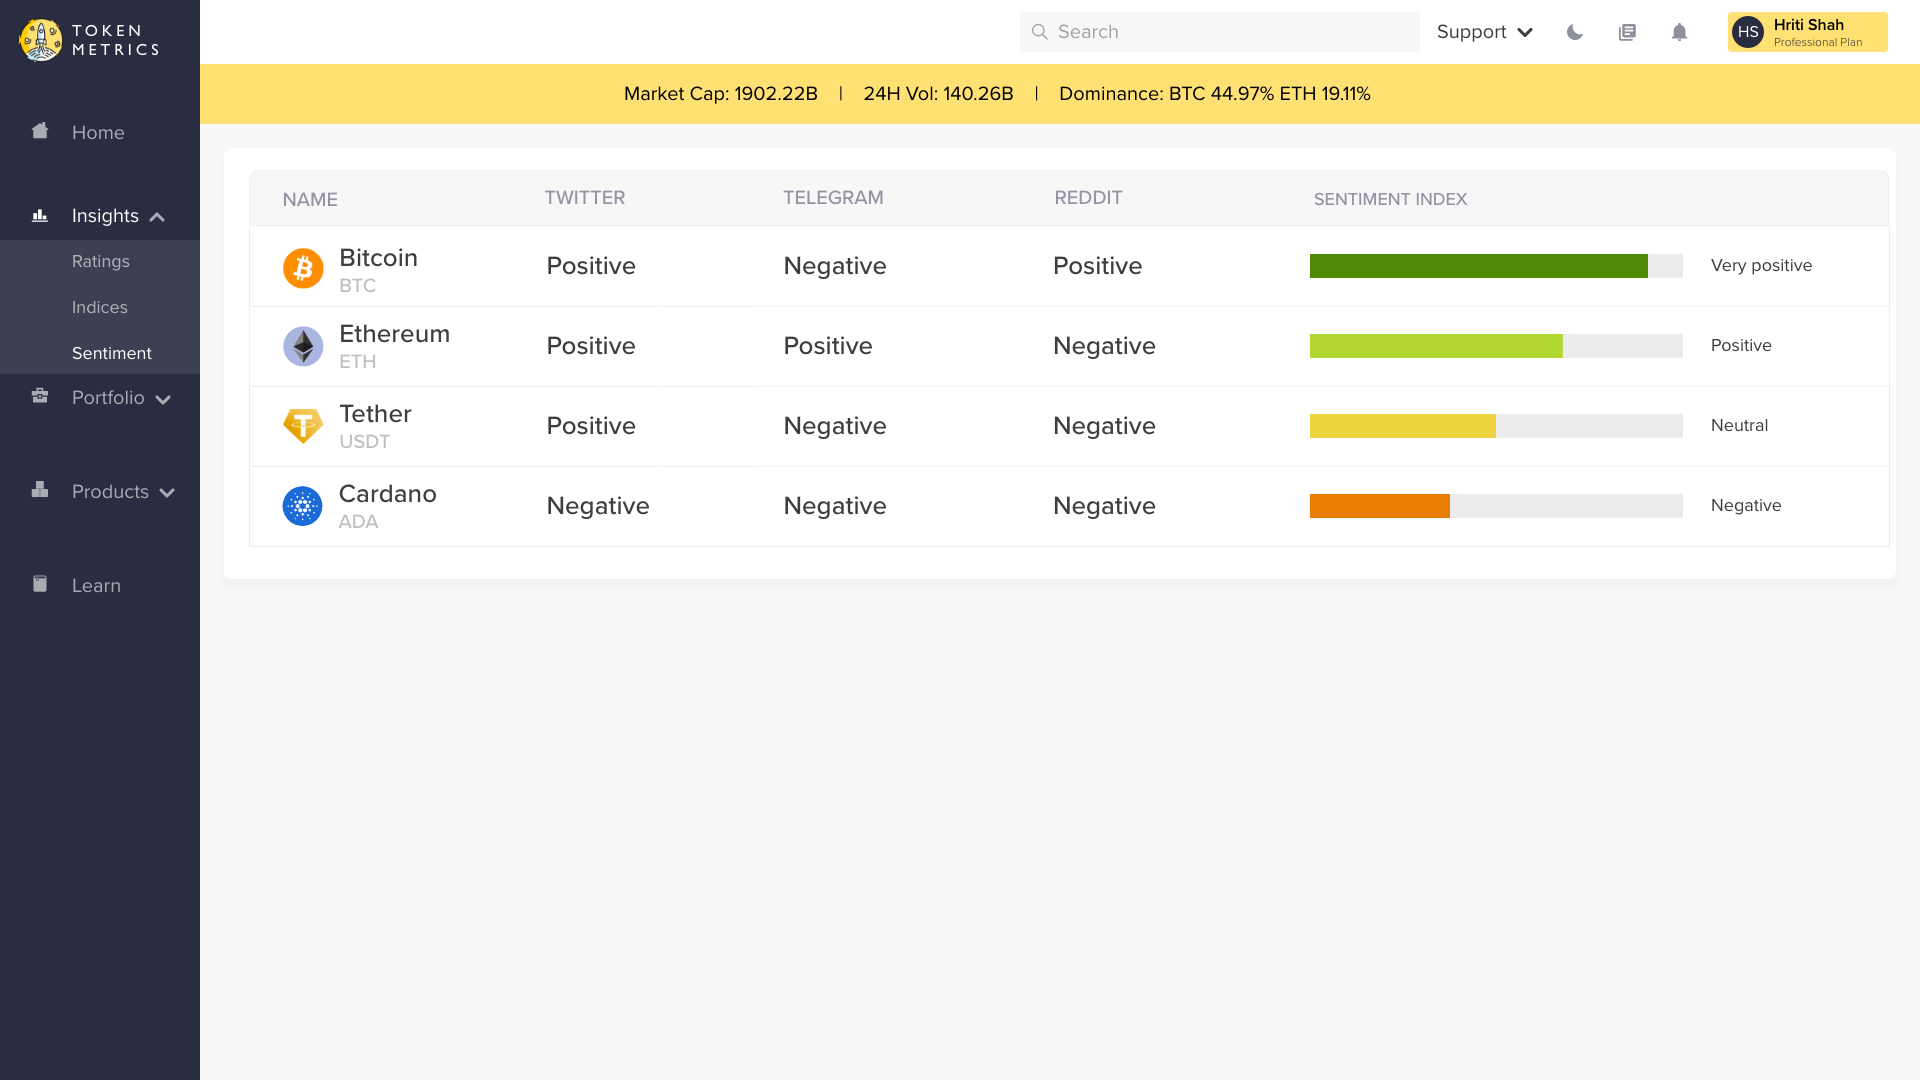Open the Learn section
This screenshot has height=1080, width=1920.
tap(96, 586)
